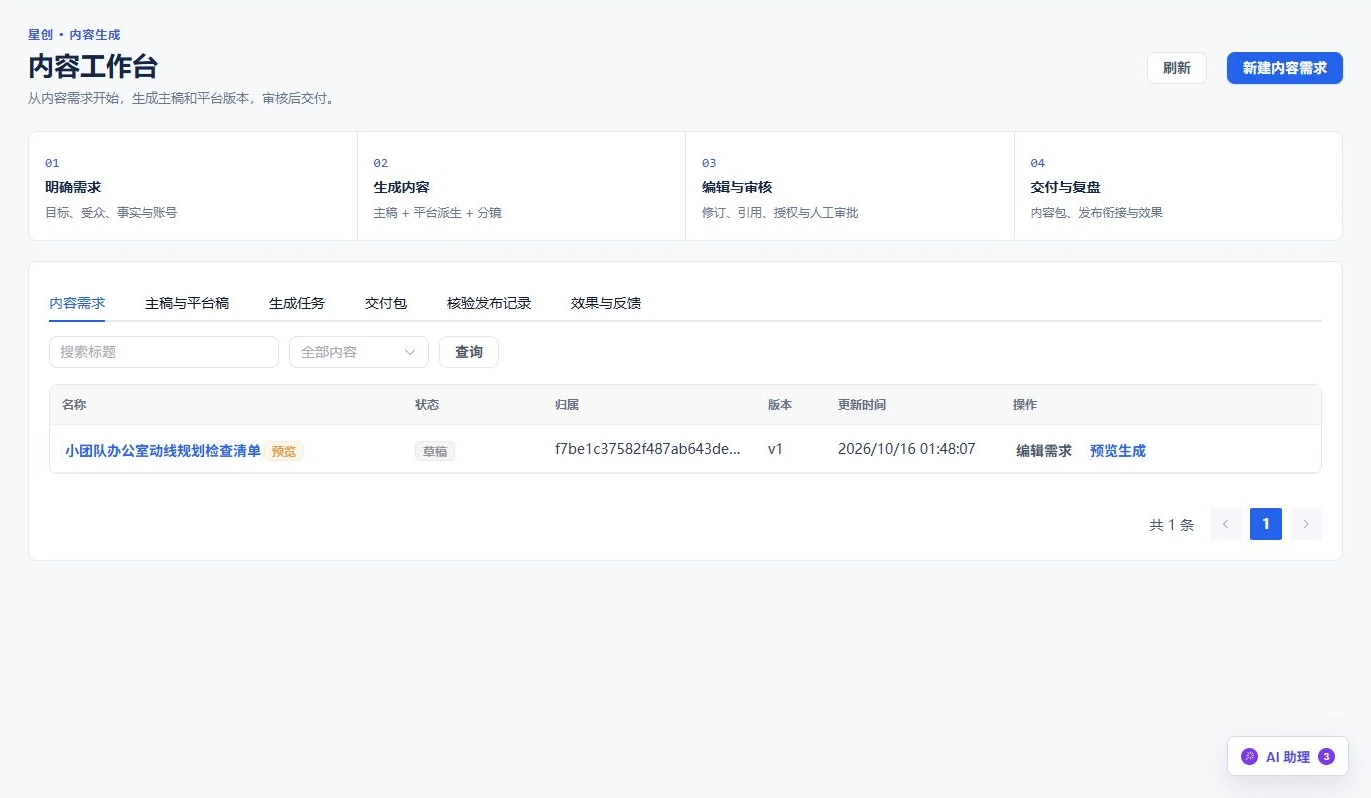Click 预览生成 for the checklist row
Viewport: 1371px width, 798px height.
pyautogui.click(x=1118, y=451)
